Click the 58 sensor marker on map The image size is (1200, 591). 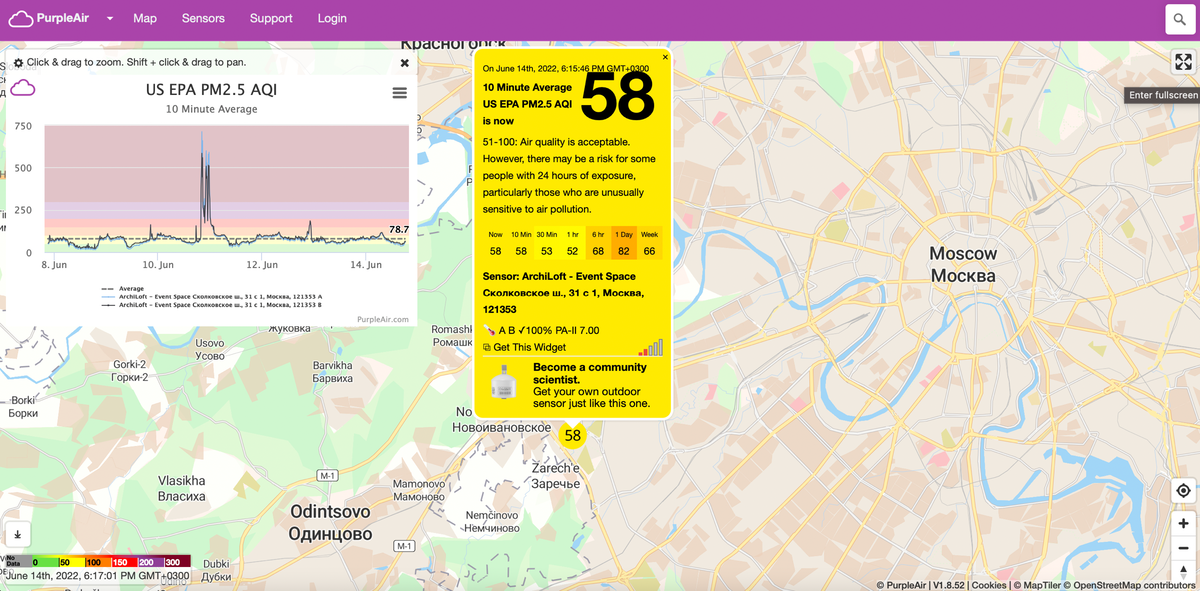click(573, 435)
